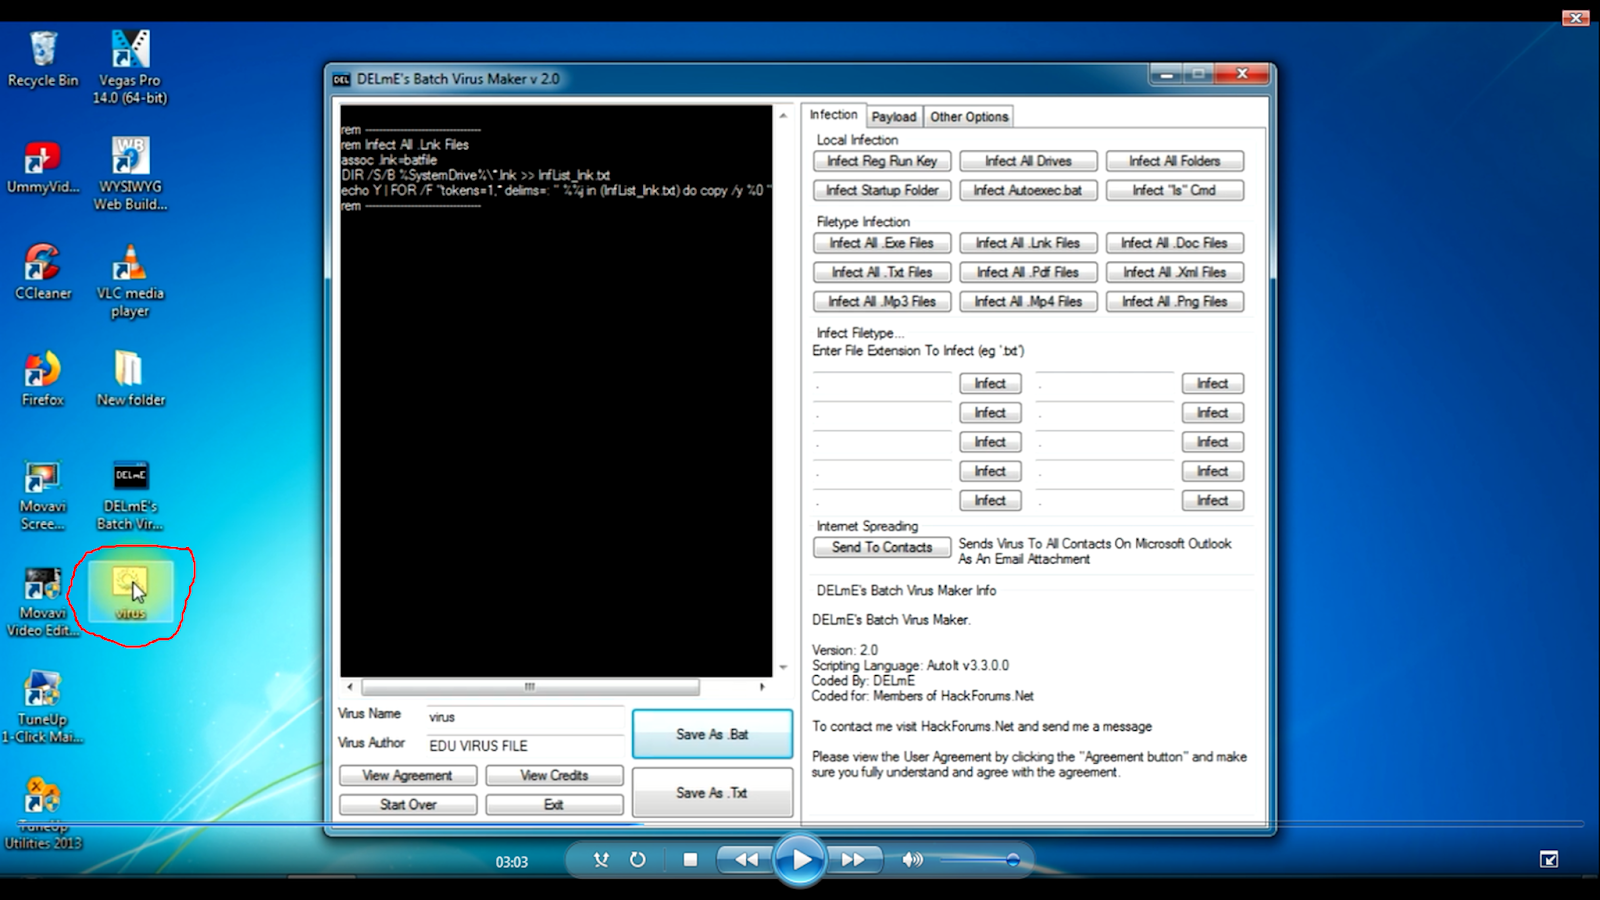The width and height of the screenshot is (1600, 900).
Task: Select the Firefox desktop shortcut
Action: (43, 379)
